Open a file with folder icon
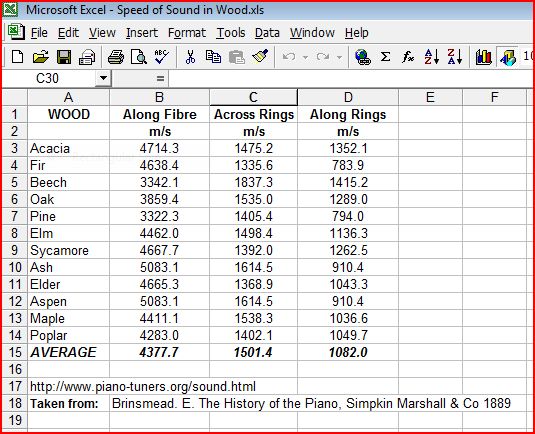Screen dimensions: 535x434 [x=41, y=57]
